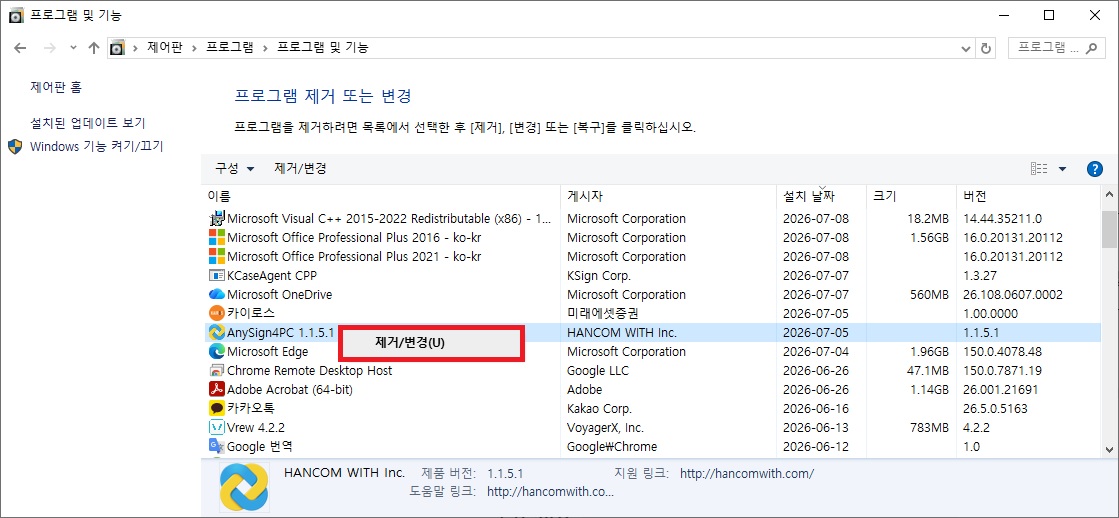Viewport: 1119px width, 518px height.
Task: Click KSign Corp. publisher cell
Action: point(599,275)
